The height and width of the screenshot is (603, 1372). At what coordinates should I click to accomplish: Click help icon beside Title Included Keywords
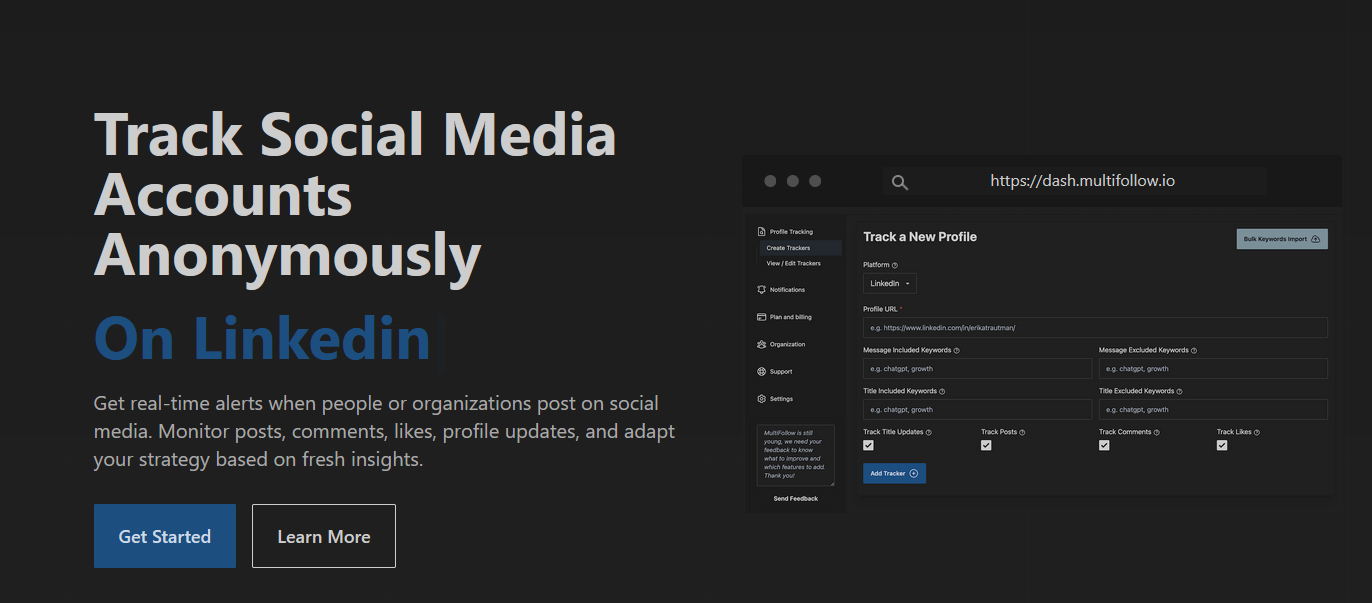942,391
